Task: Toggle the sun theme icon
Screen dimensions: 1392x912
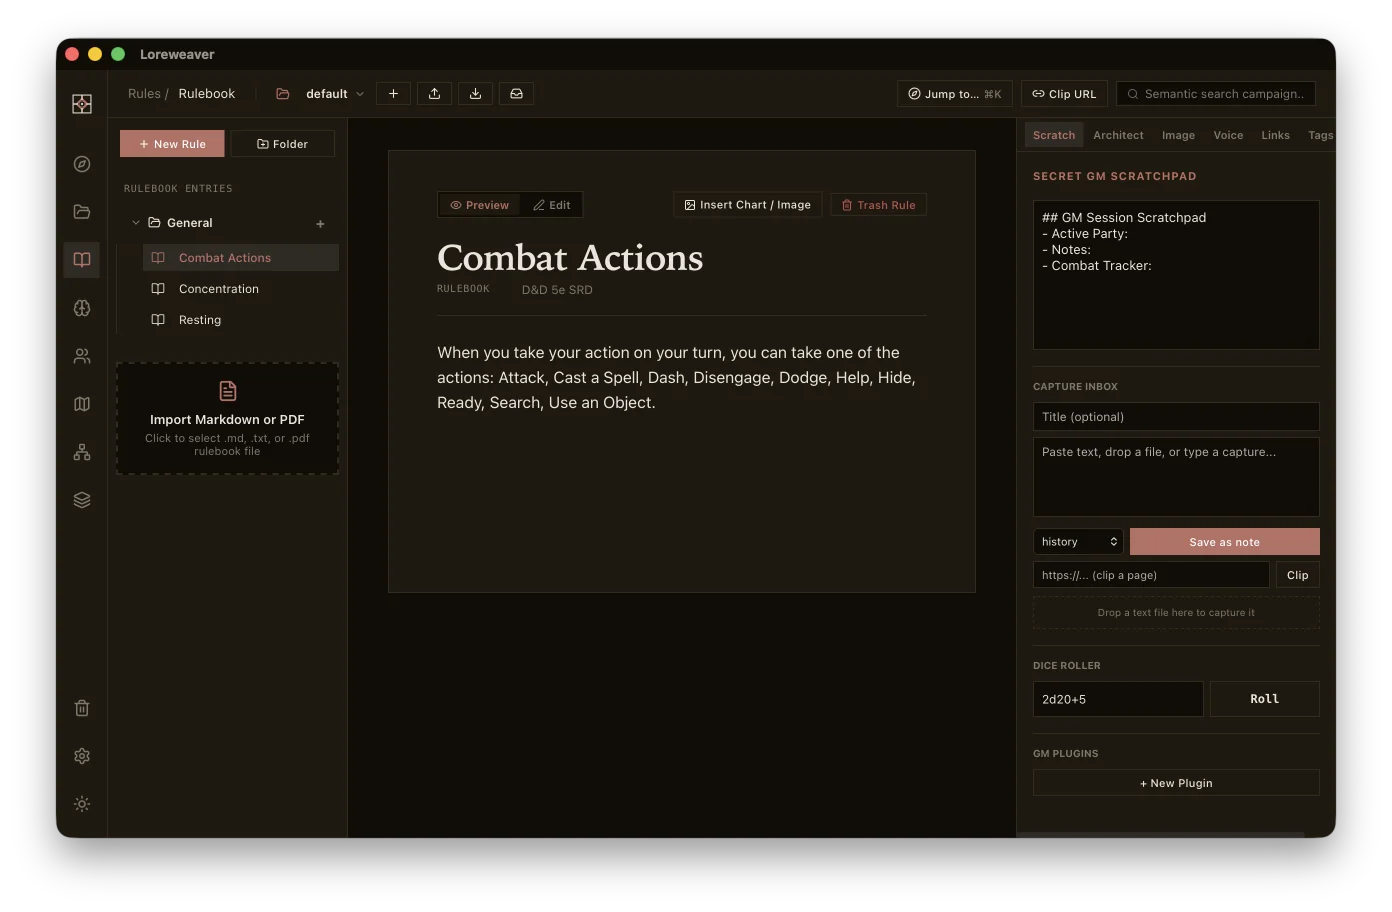Action: point(82,804)
